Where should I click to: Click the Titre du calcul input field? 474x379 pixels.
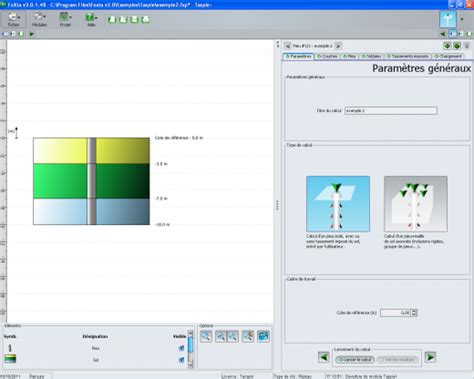coord(391,111)
